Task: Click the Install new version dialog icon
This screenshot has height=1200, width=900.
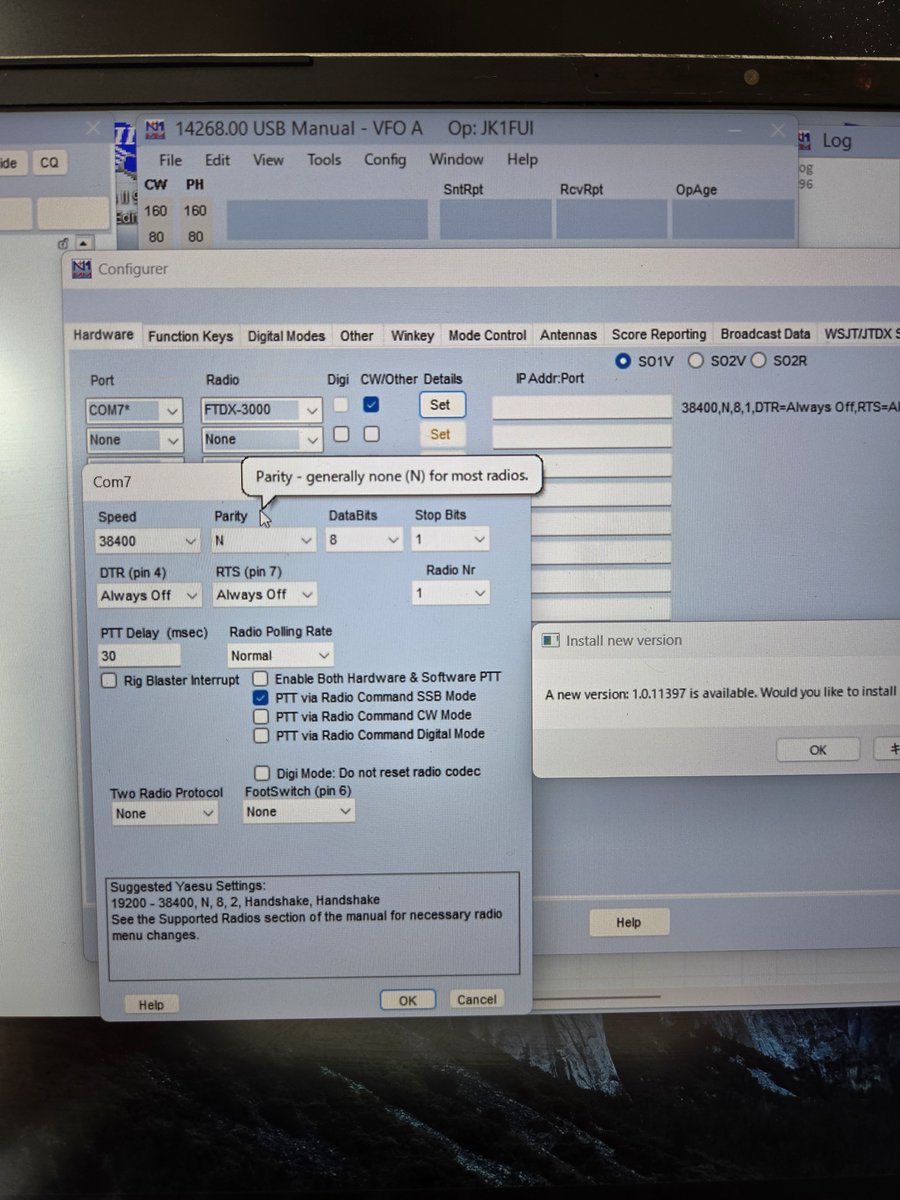Action: tap(551, 640)
